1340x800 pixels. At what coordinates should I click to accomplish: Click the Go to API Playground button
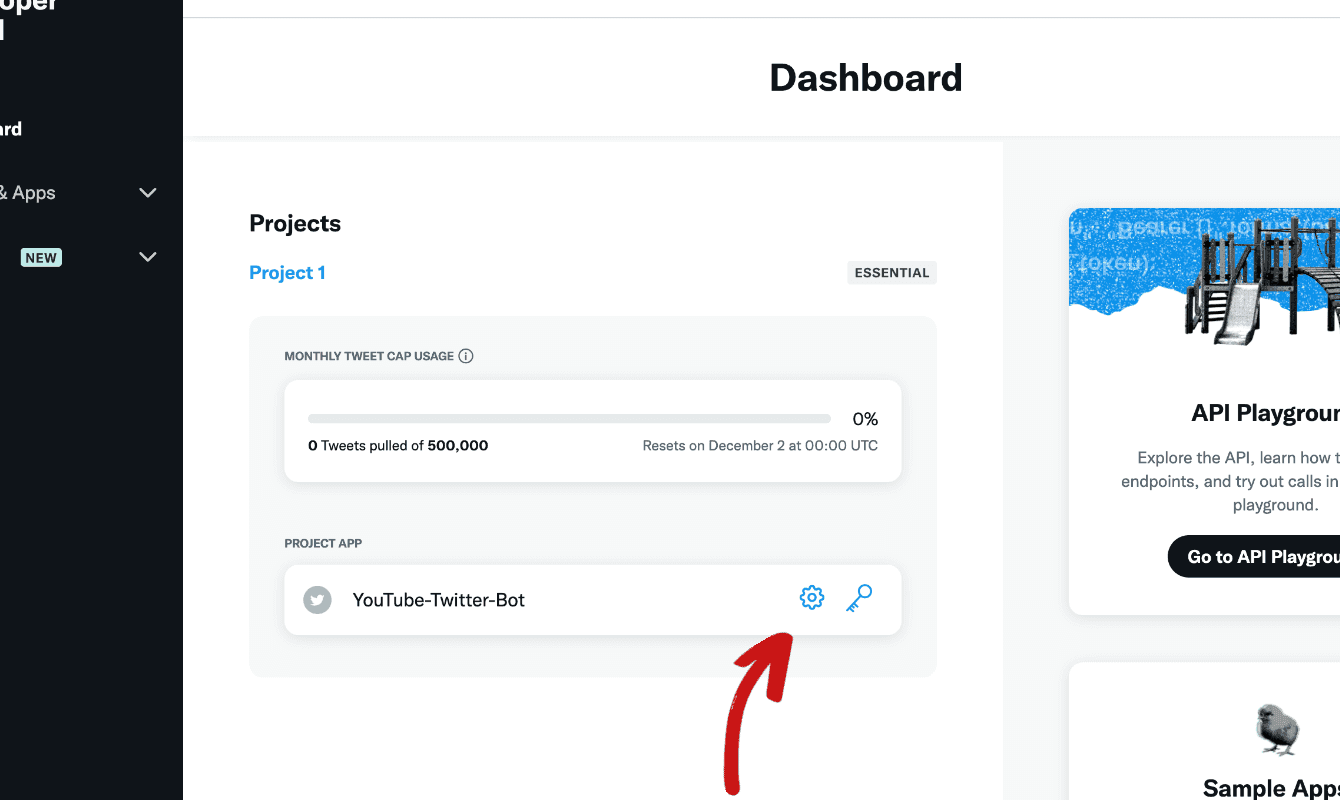click(1254, 557)
